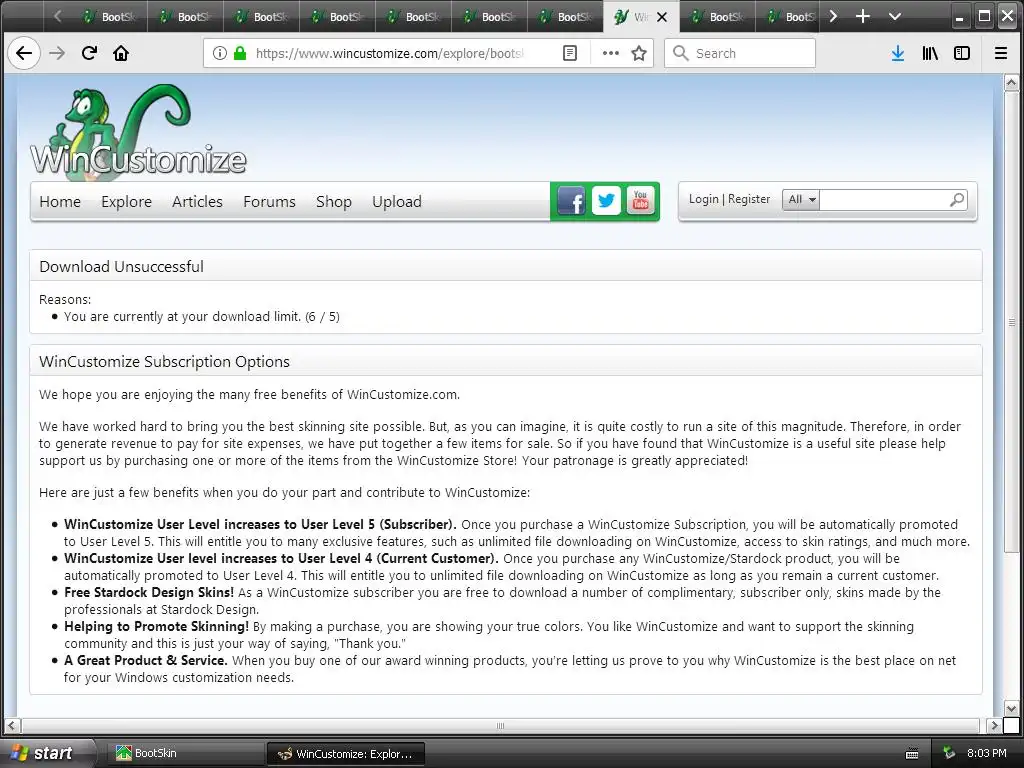Viewport: 1024px width, 768px height.
Task: Open the Articles navigation item
Action: click(197, 202)
